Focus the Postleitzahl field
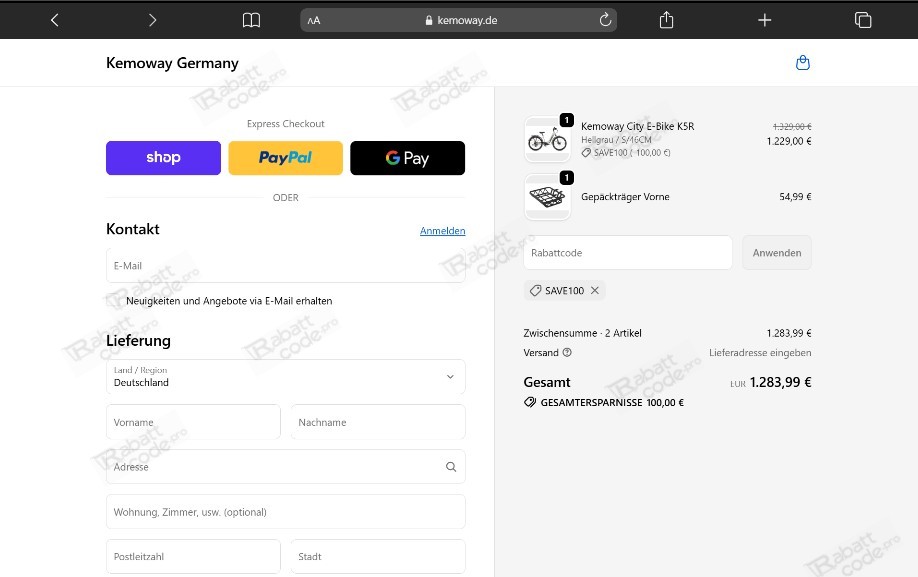Screen dimensions: 918x577 tap(193, 557)
